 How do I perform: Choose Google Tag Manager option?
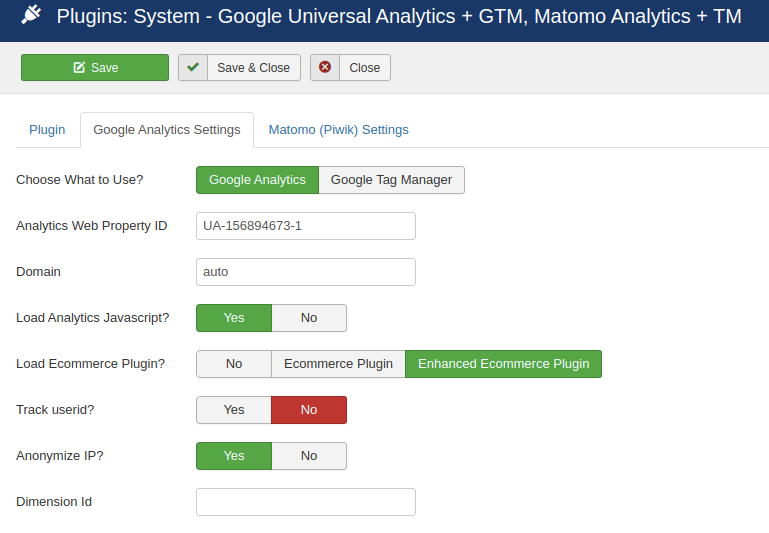(391, 180)
